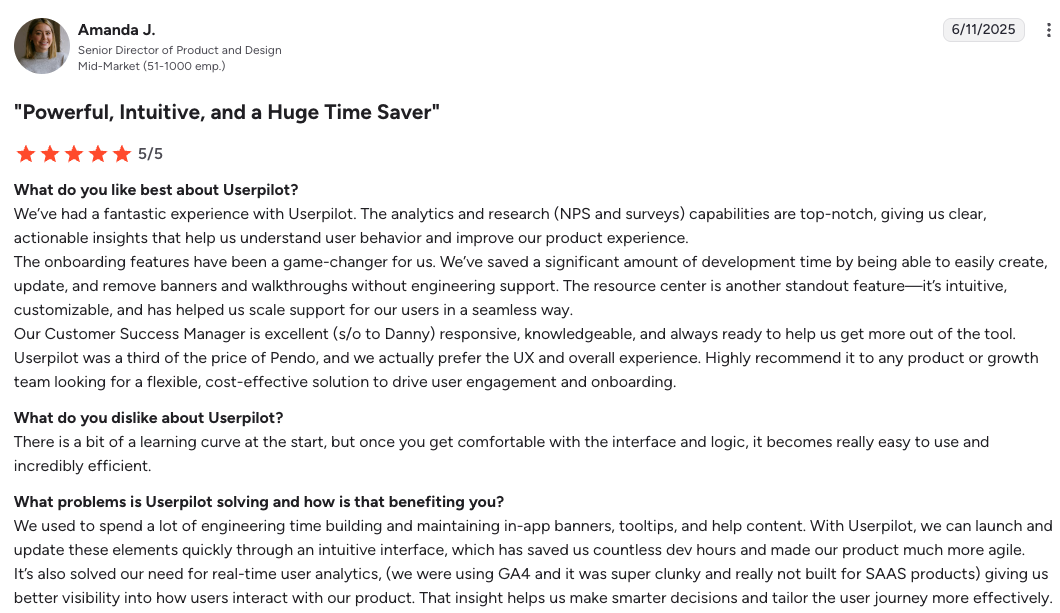Click the 5/5 rating score text
The image size is (1060, 613).
(150, 154)
